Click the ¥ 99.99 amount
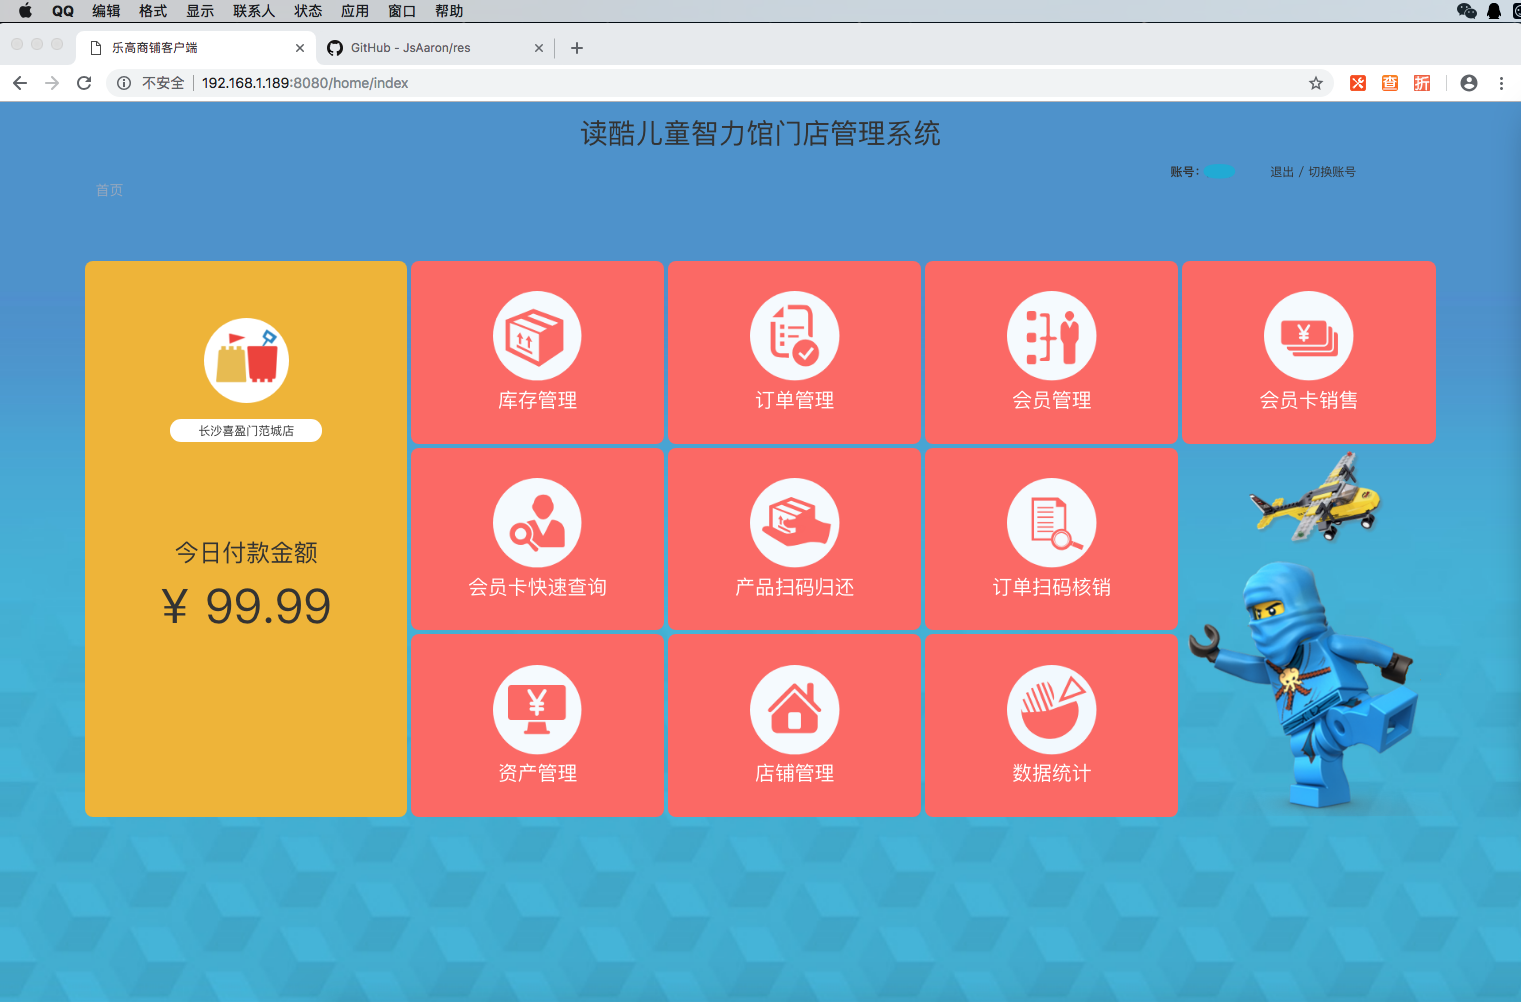 246,606
